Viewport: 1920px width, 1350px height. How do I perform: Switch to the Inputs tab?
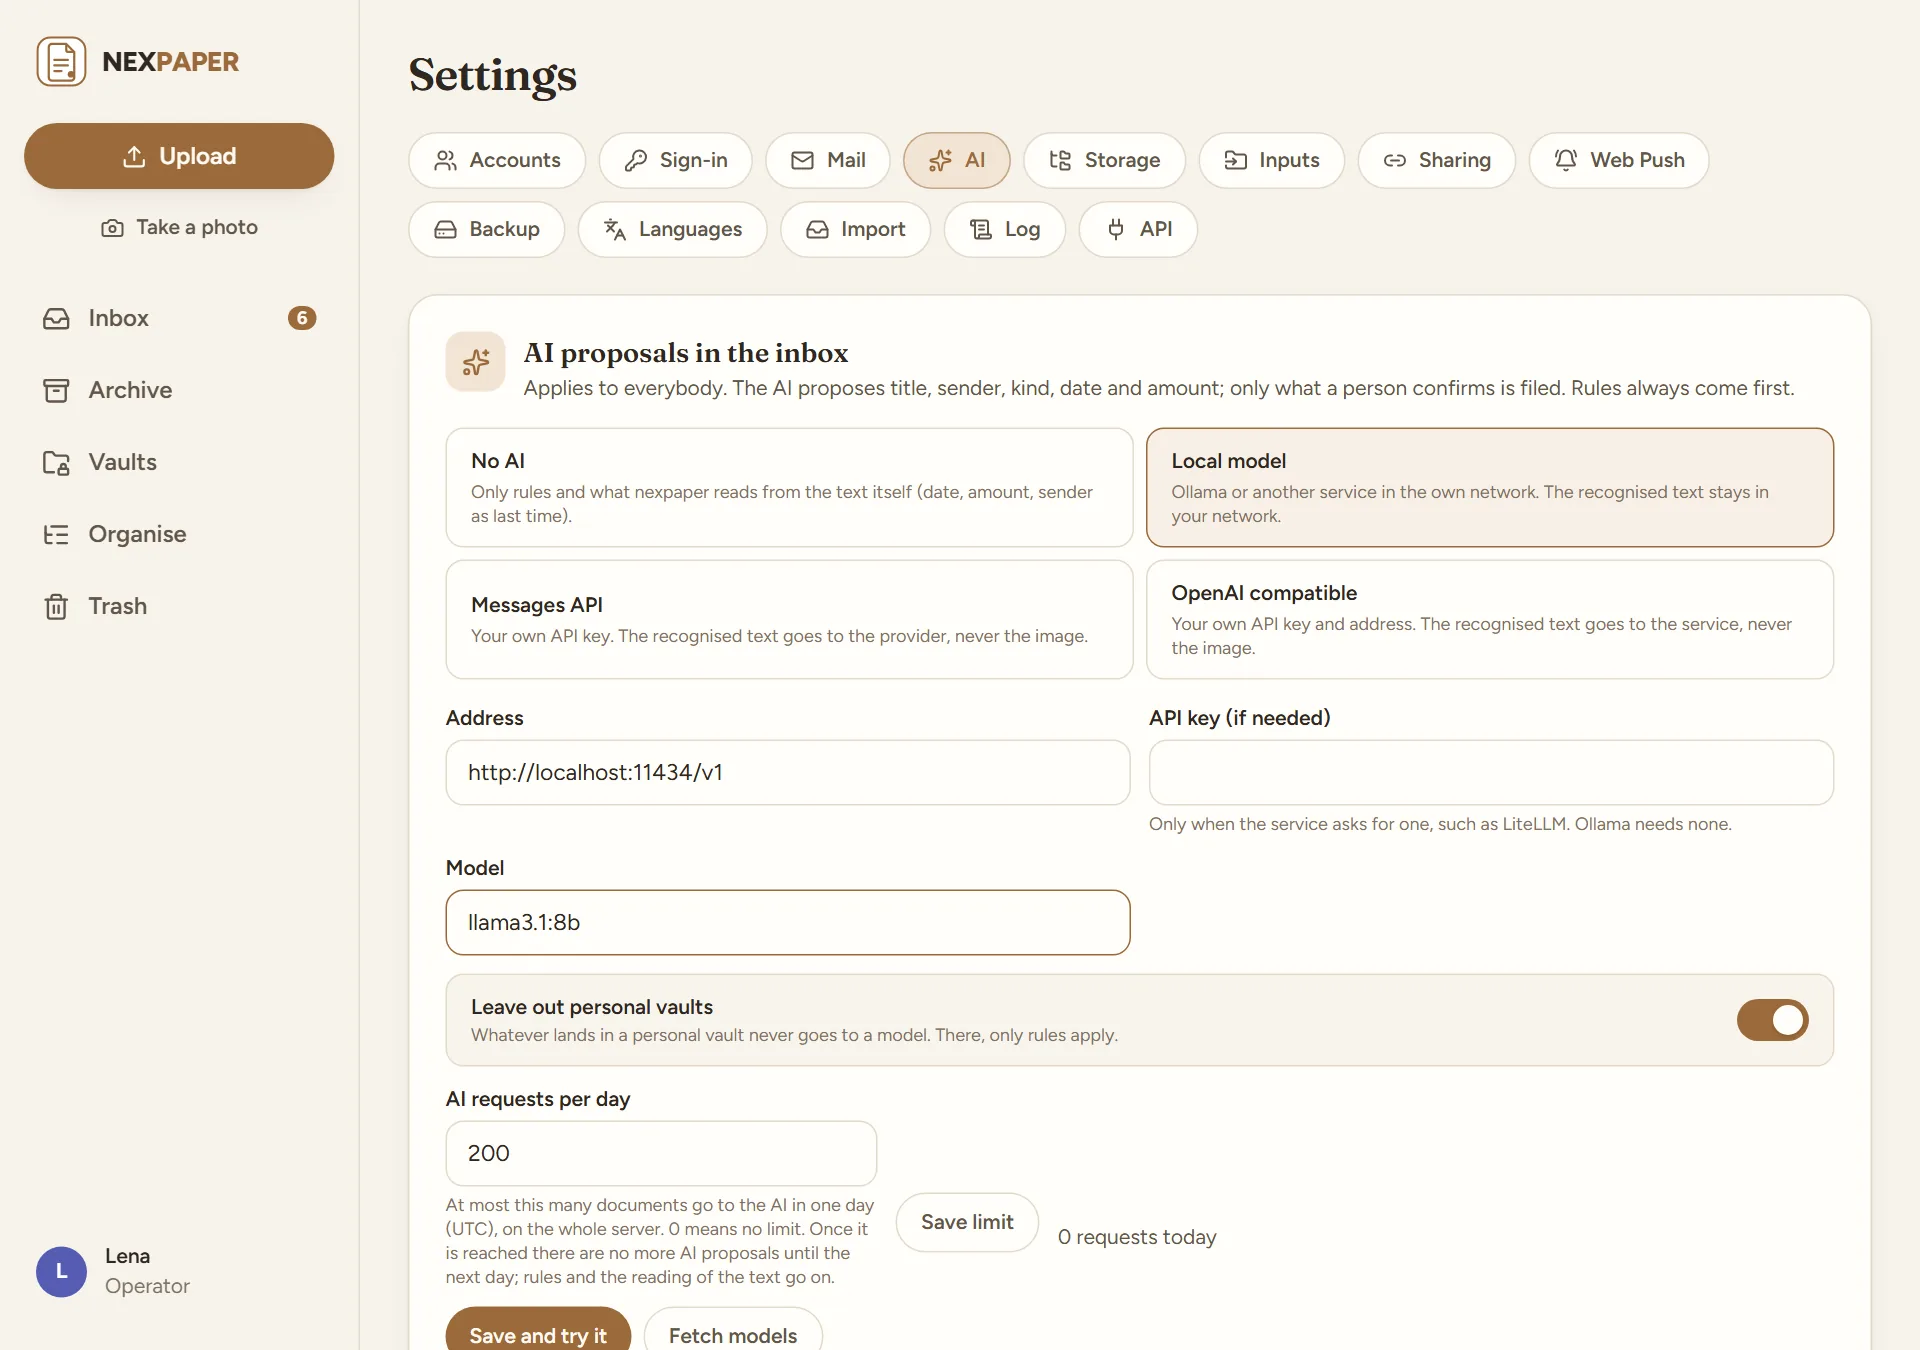[x=1272, y=160]
